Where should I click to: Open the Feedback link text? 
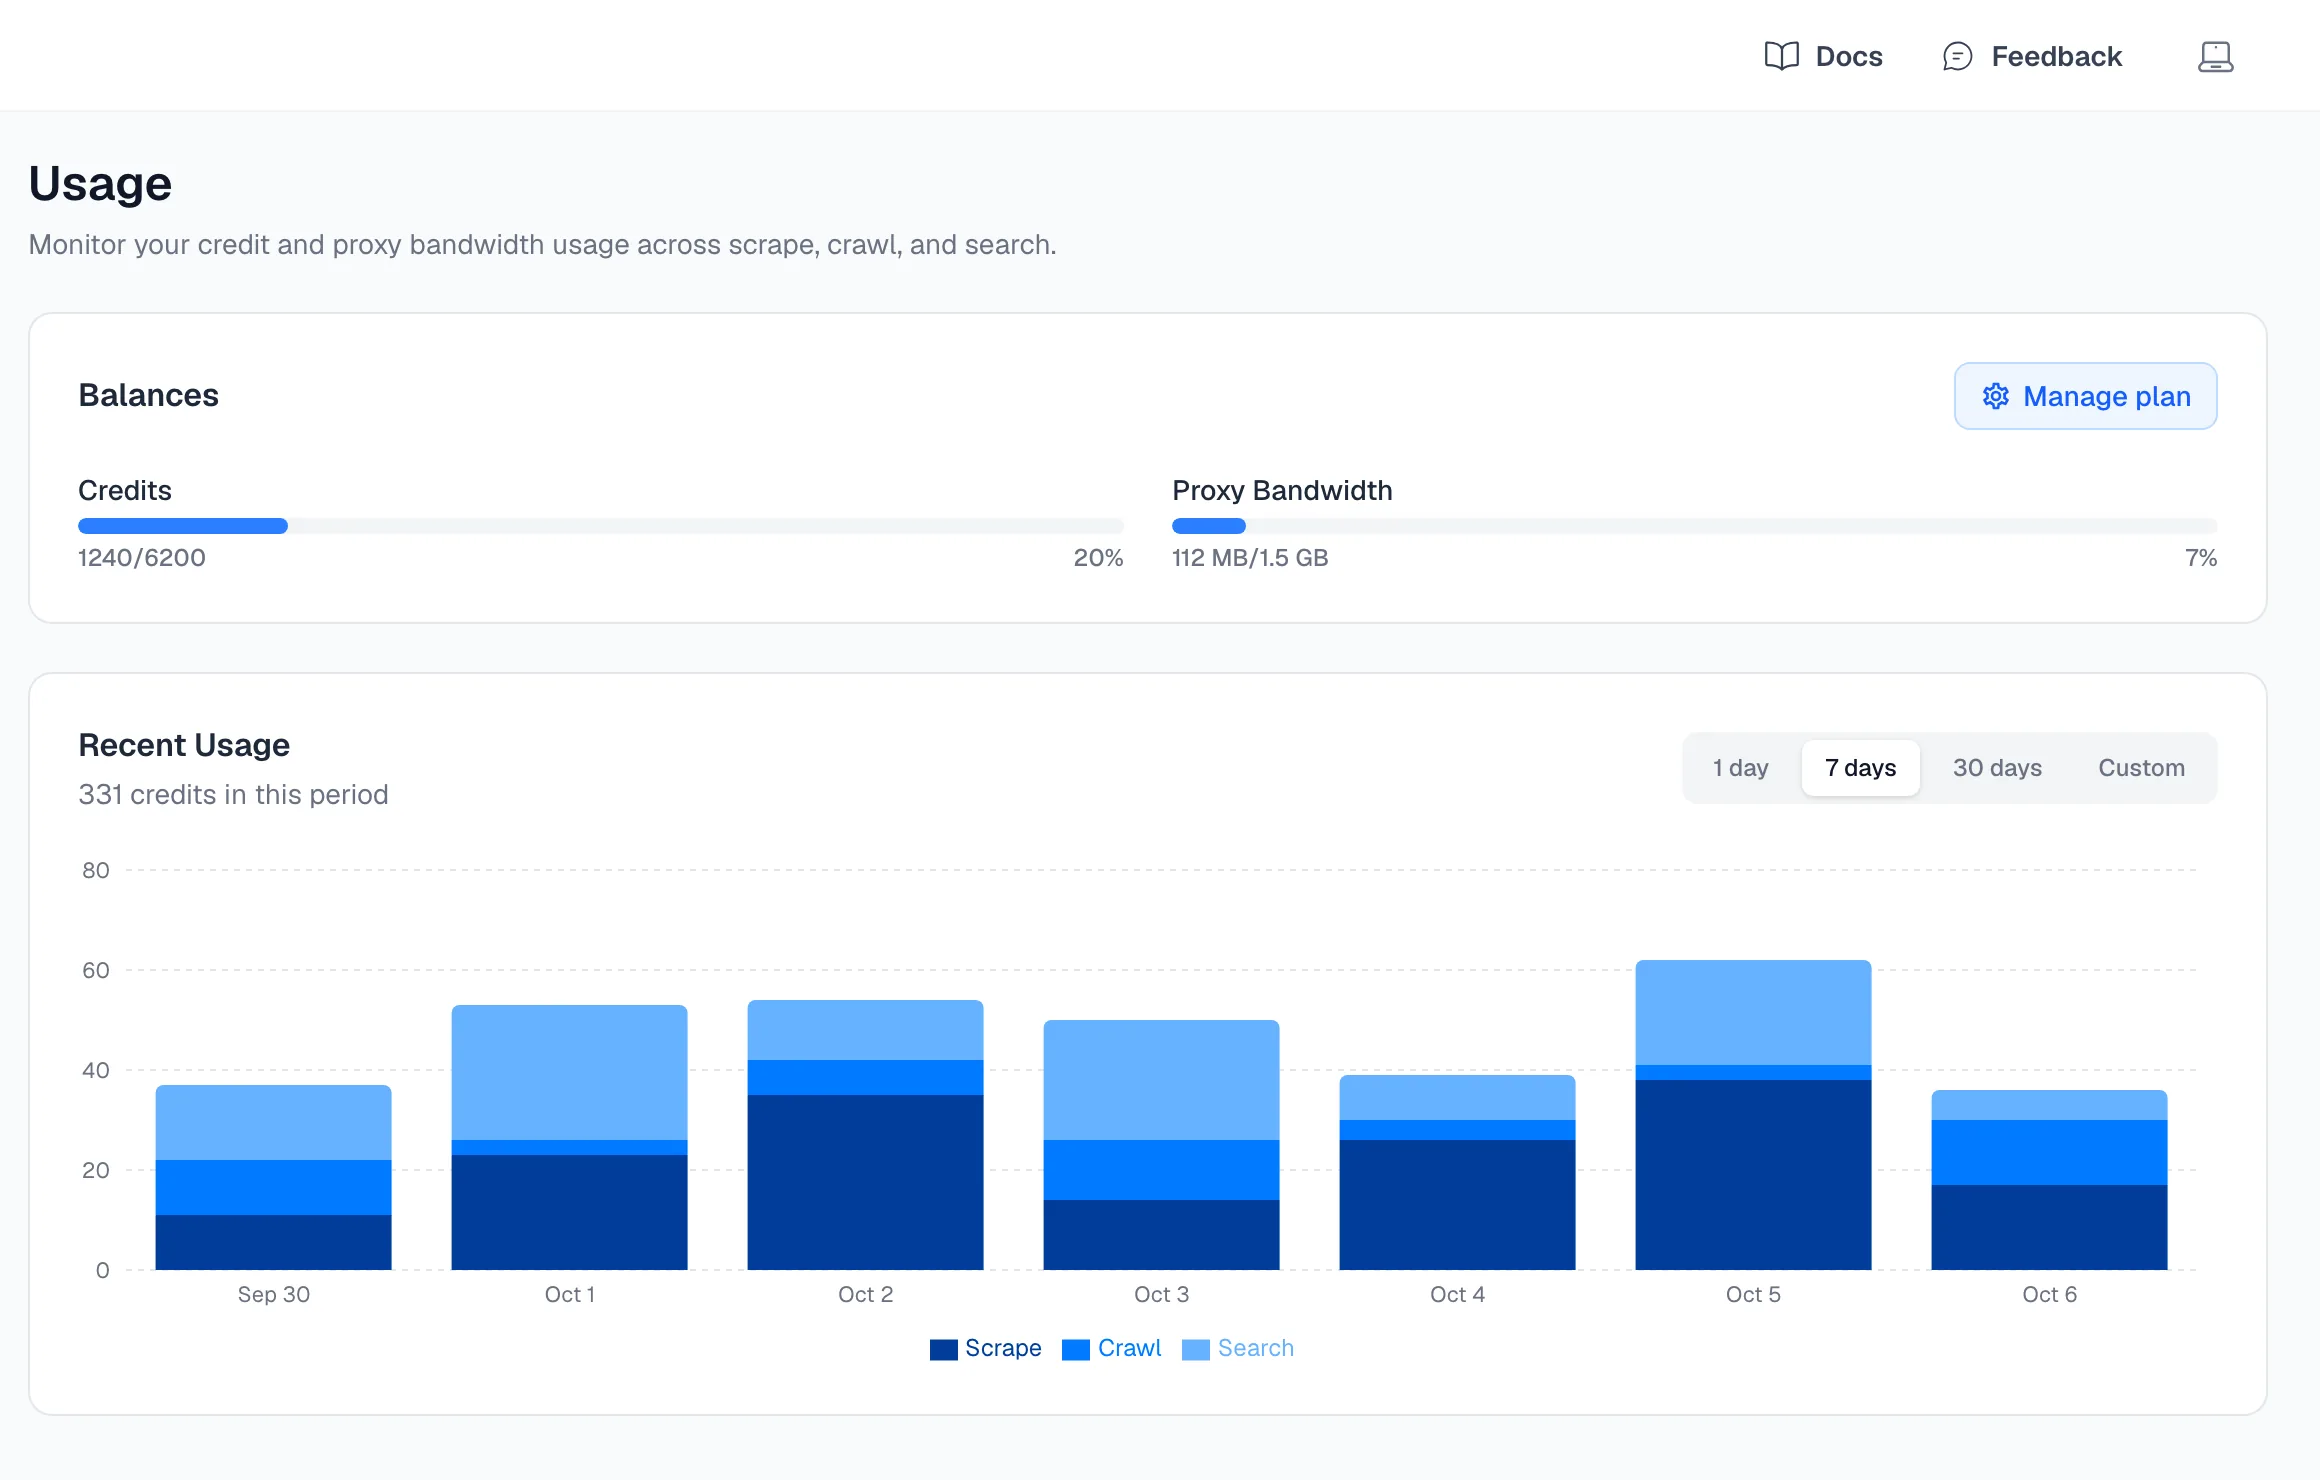tap(2056, 56)
